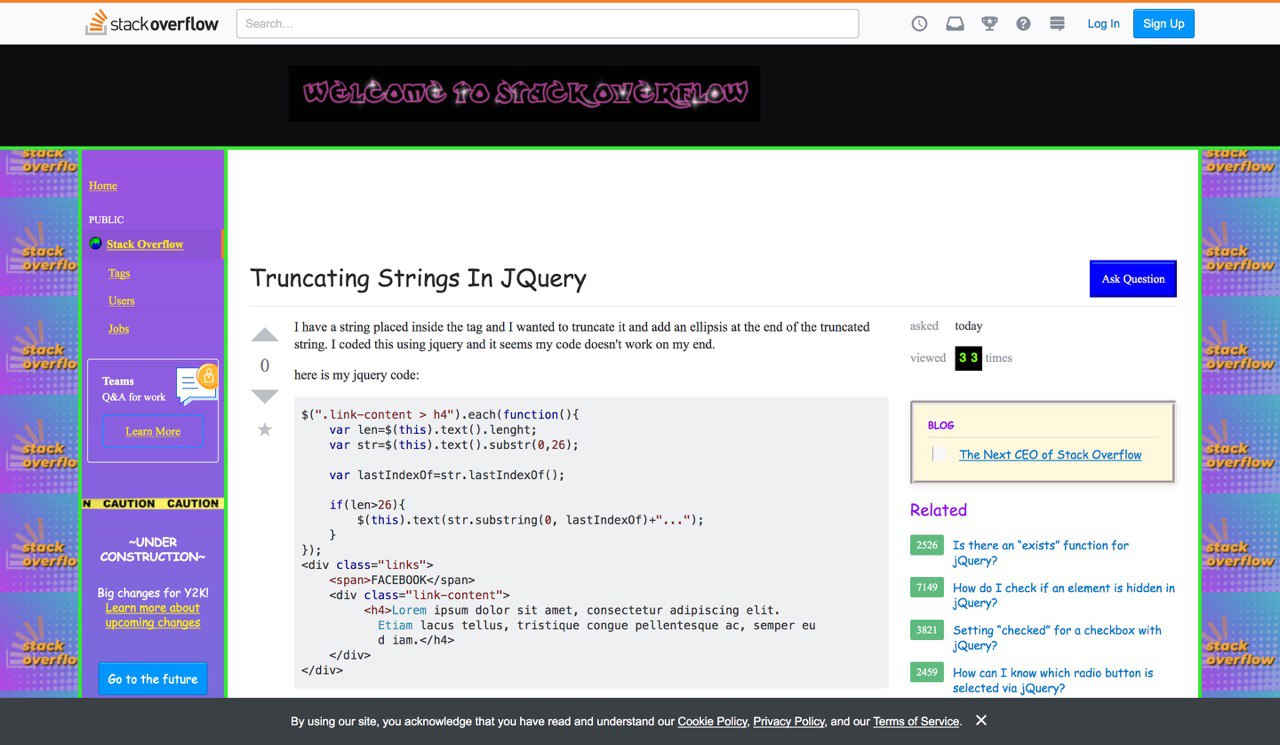
Task: Click the Ask Question button
Action: [1133, 279]
